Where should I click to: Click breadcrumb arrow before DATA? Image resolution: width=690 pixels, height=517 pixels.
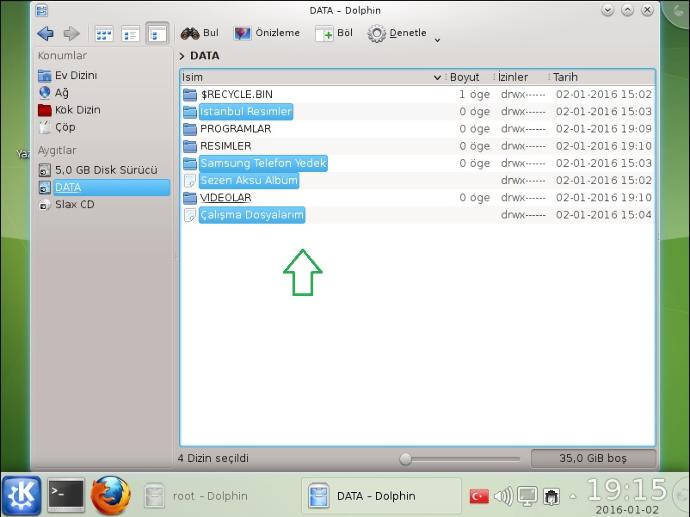[x=182, y=56]
